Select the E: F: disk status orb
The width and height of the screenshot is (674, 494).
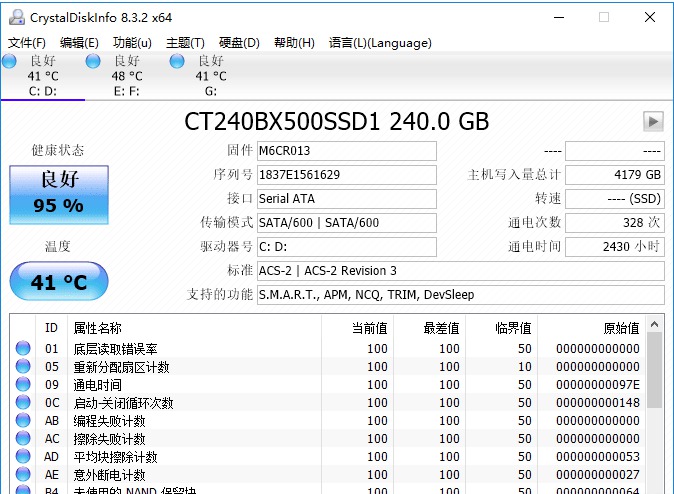(93, 61)
